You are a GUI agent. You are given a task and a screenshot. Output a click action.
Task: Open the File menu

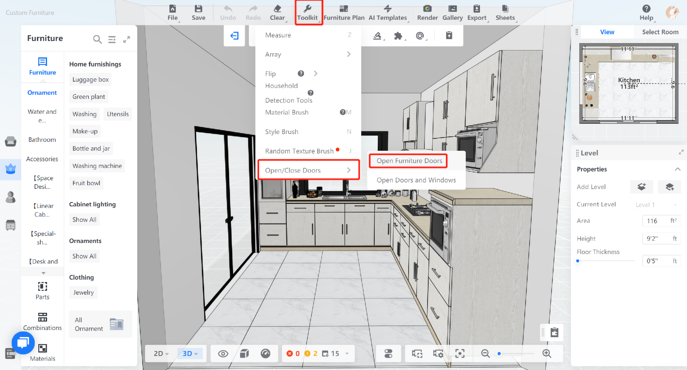click(173, 13)
